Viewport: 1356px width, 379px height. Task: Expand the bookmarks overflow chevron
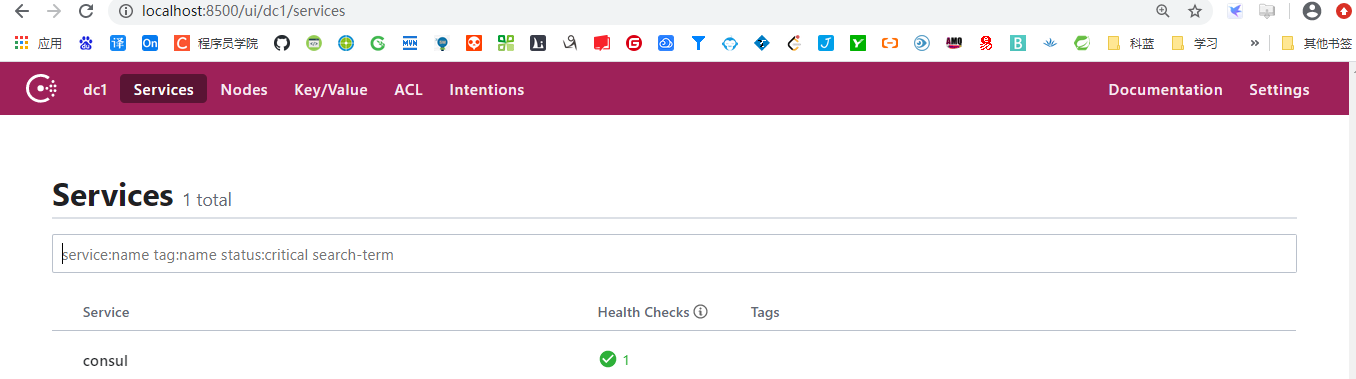click(1254, 43)
